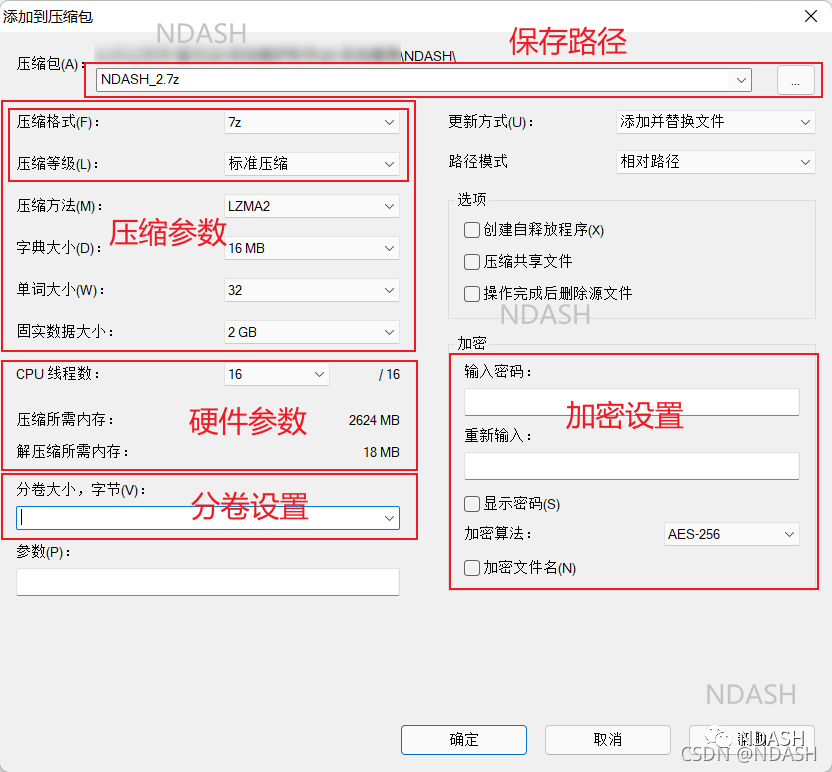Enable the 创建自释放程序 checkbox
Screen dimensions: 832x772
[472, 230]
